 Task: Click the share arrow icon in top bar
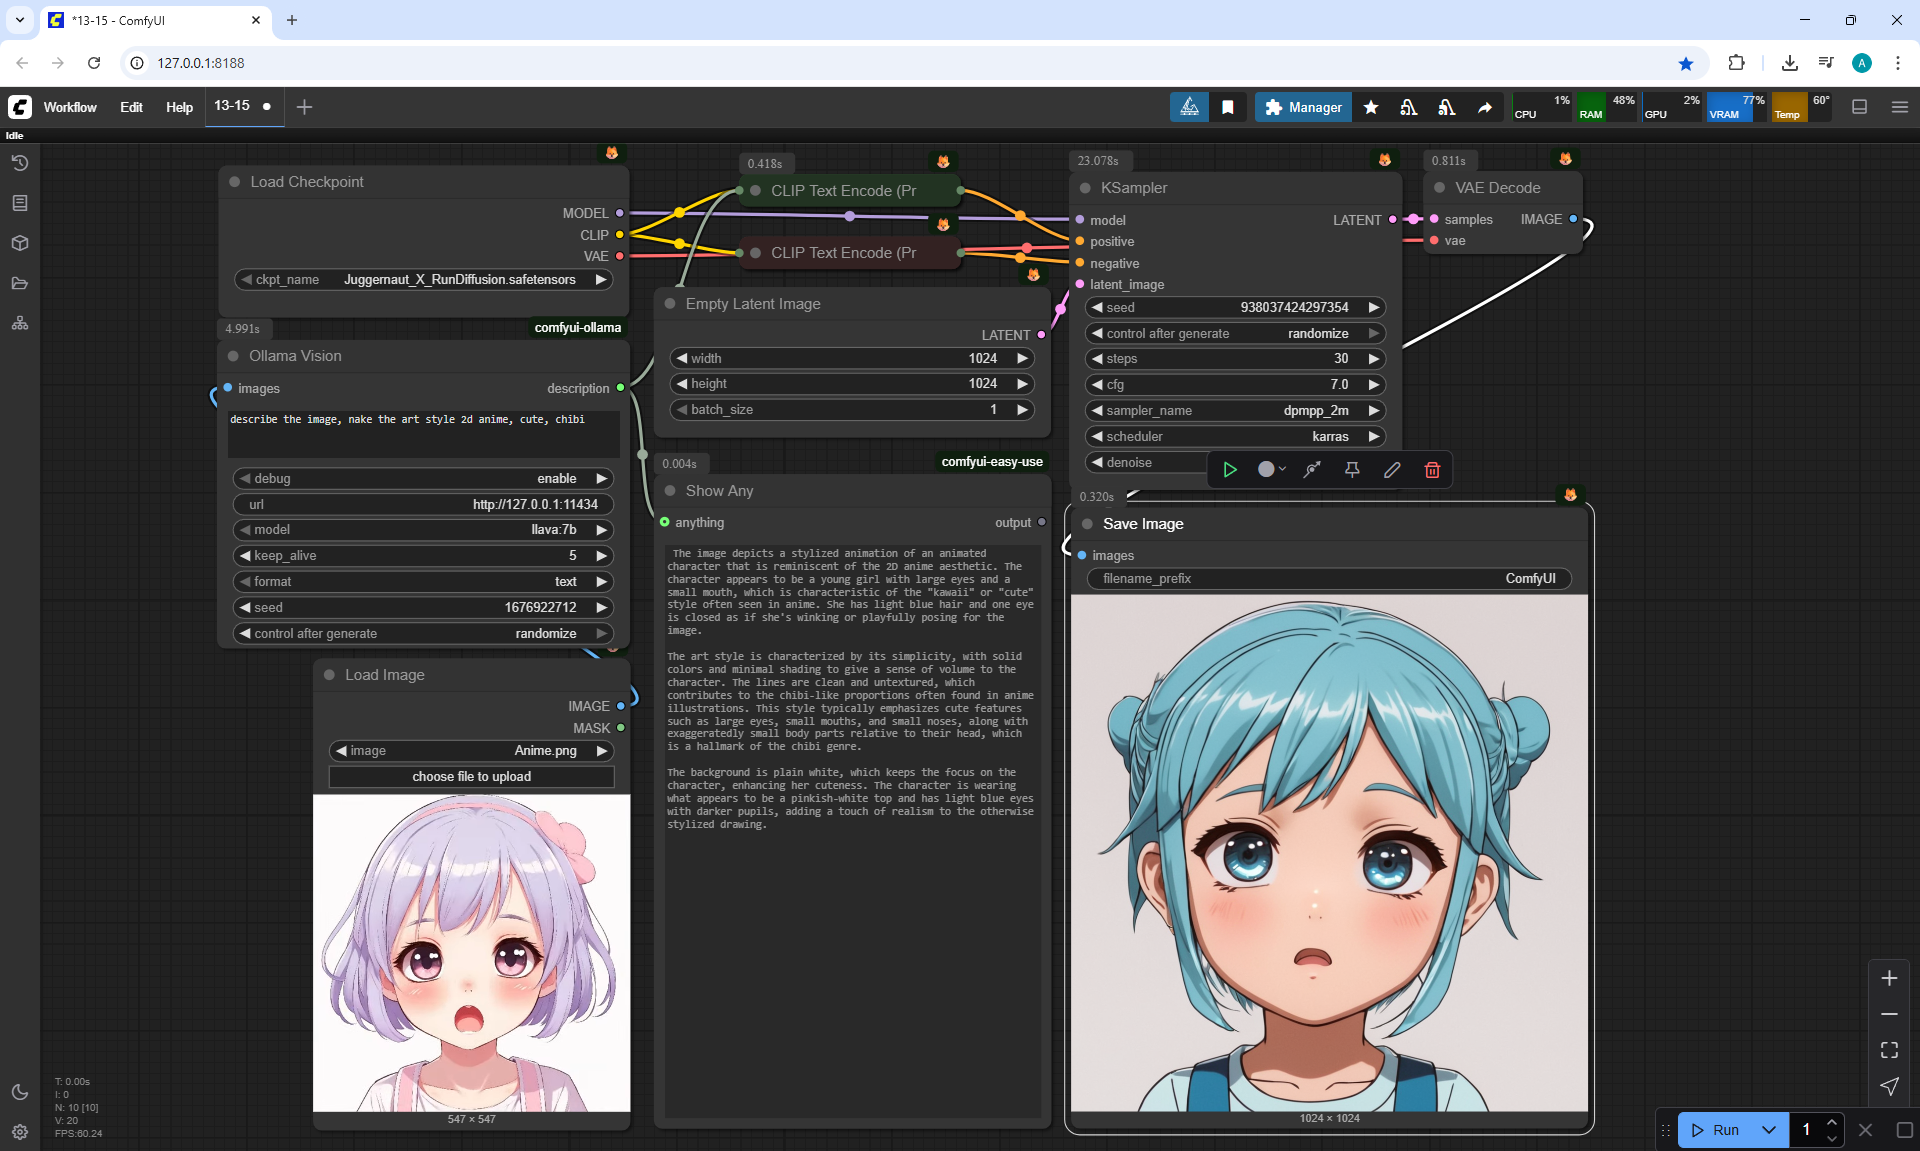click(1485, 107)
